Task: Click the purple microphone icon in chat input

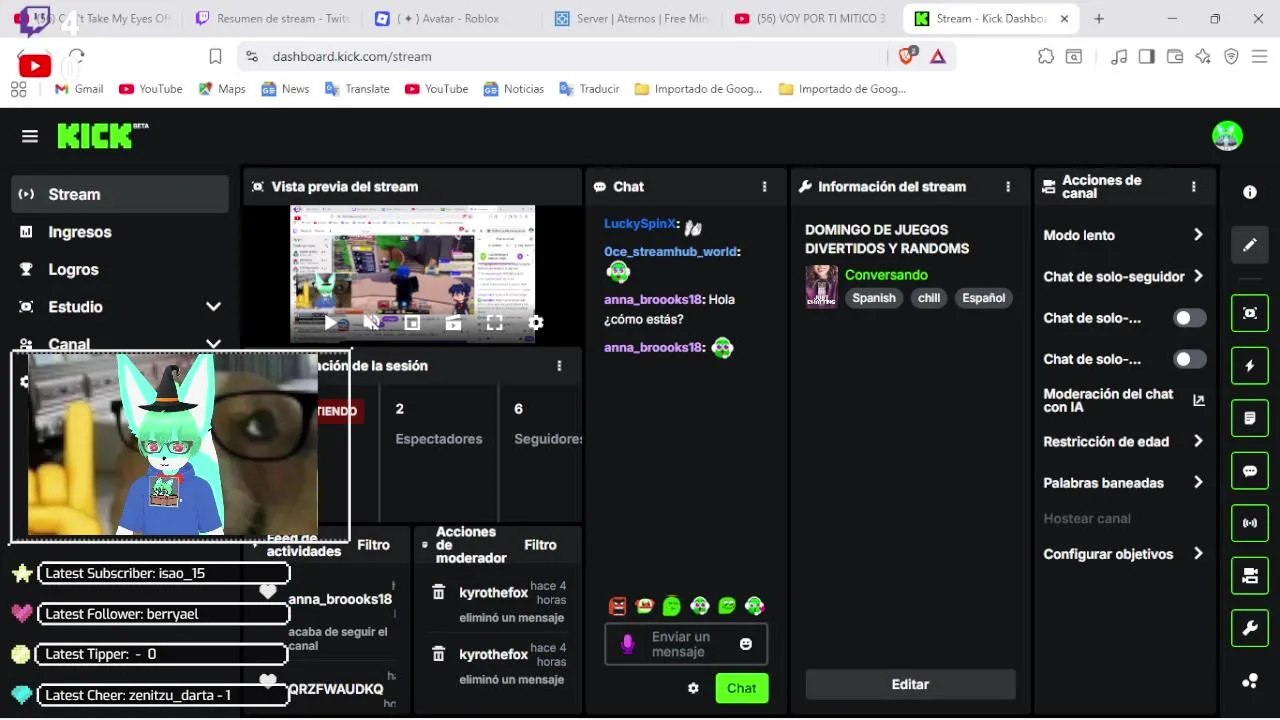Action: tap(628, 644)
